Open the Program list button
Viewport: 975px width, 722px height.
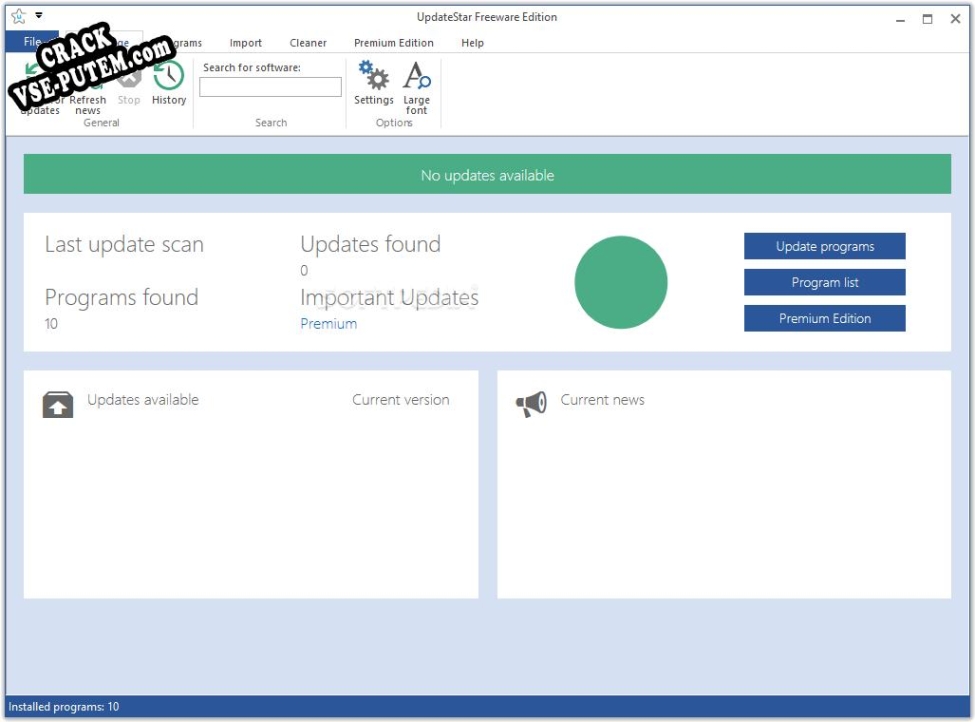point(825,282)
